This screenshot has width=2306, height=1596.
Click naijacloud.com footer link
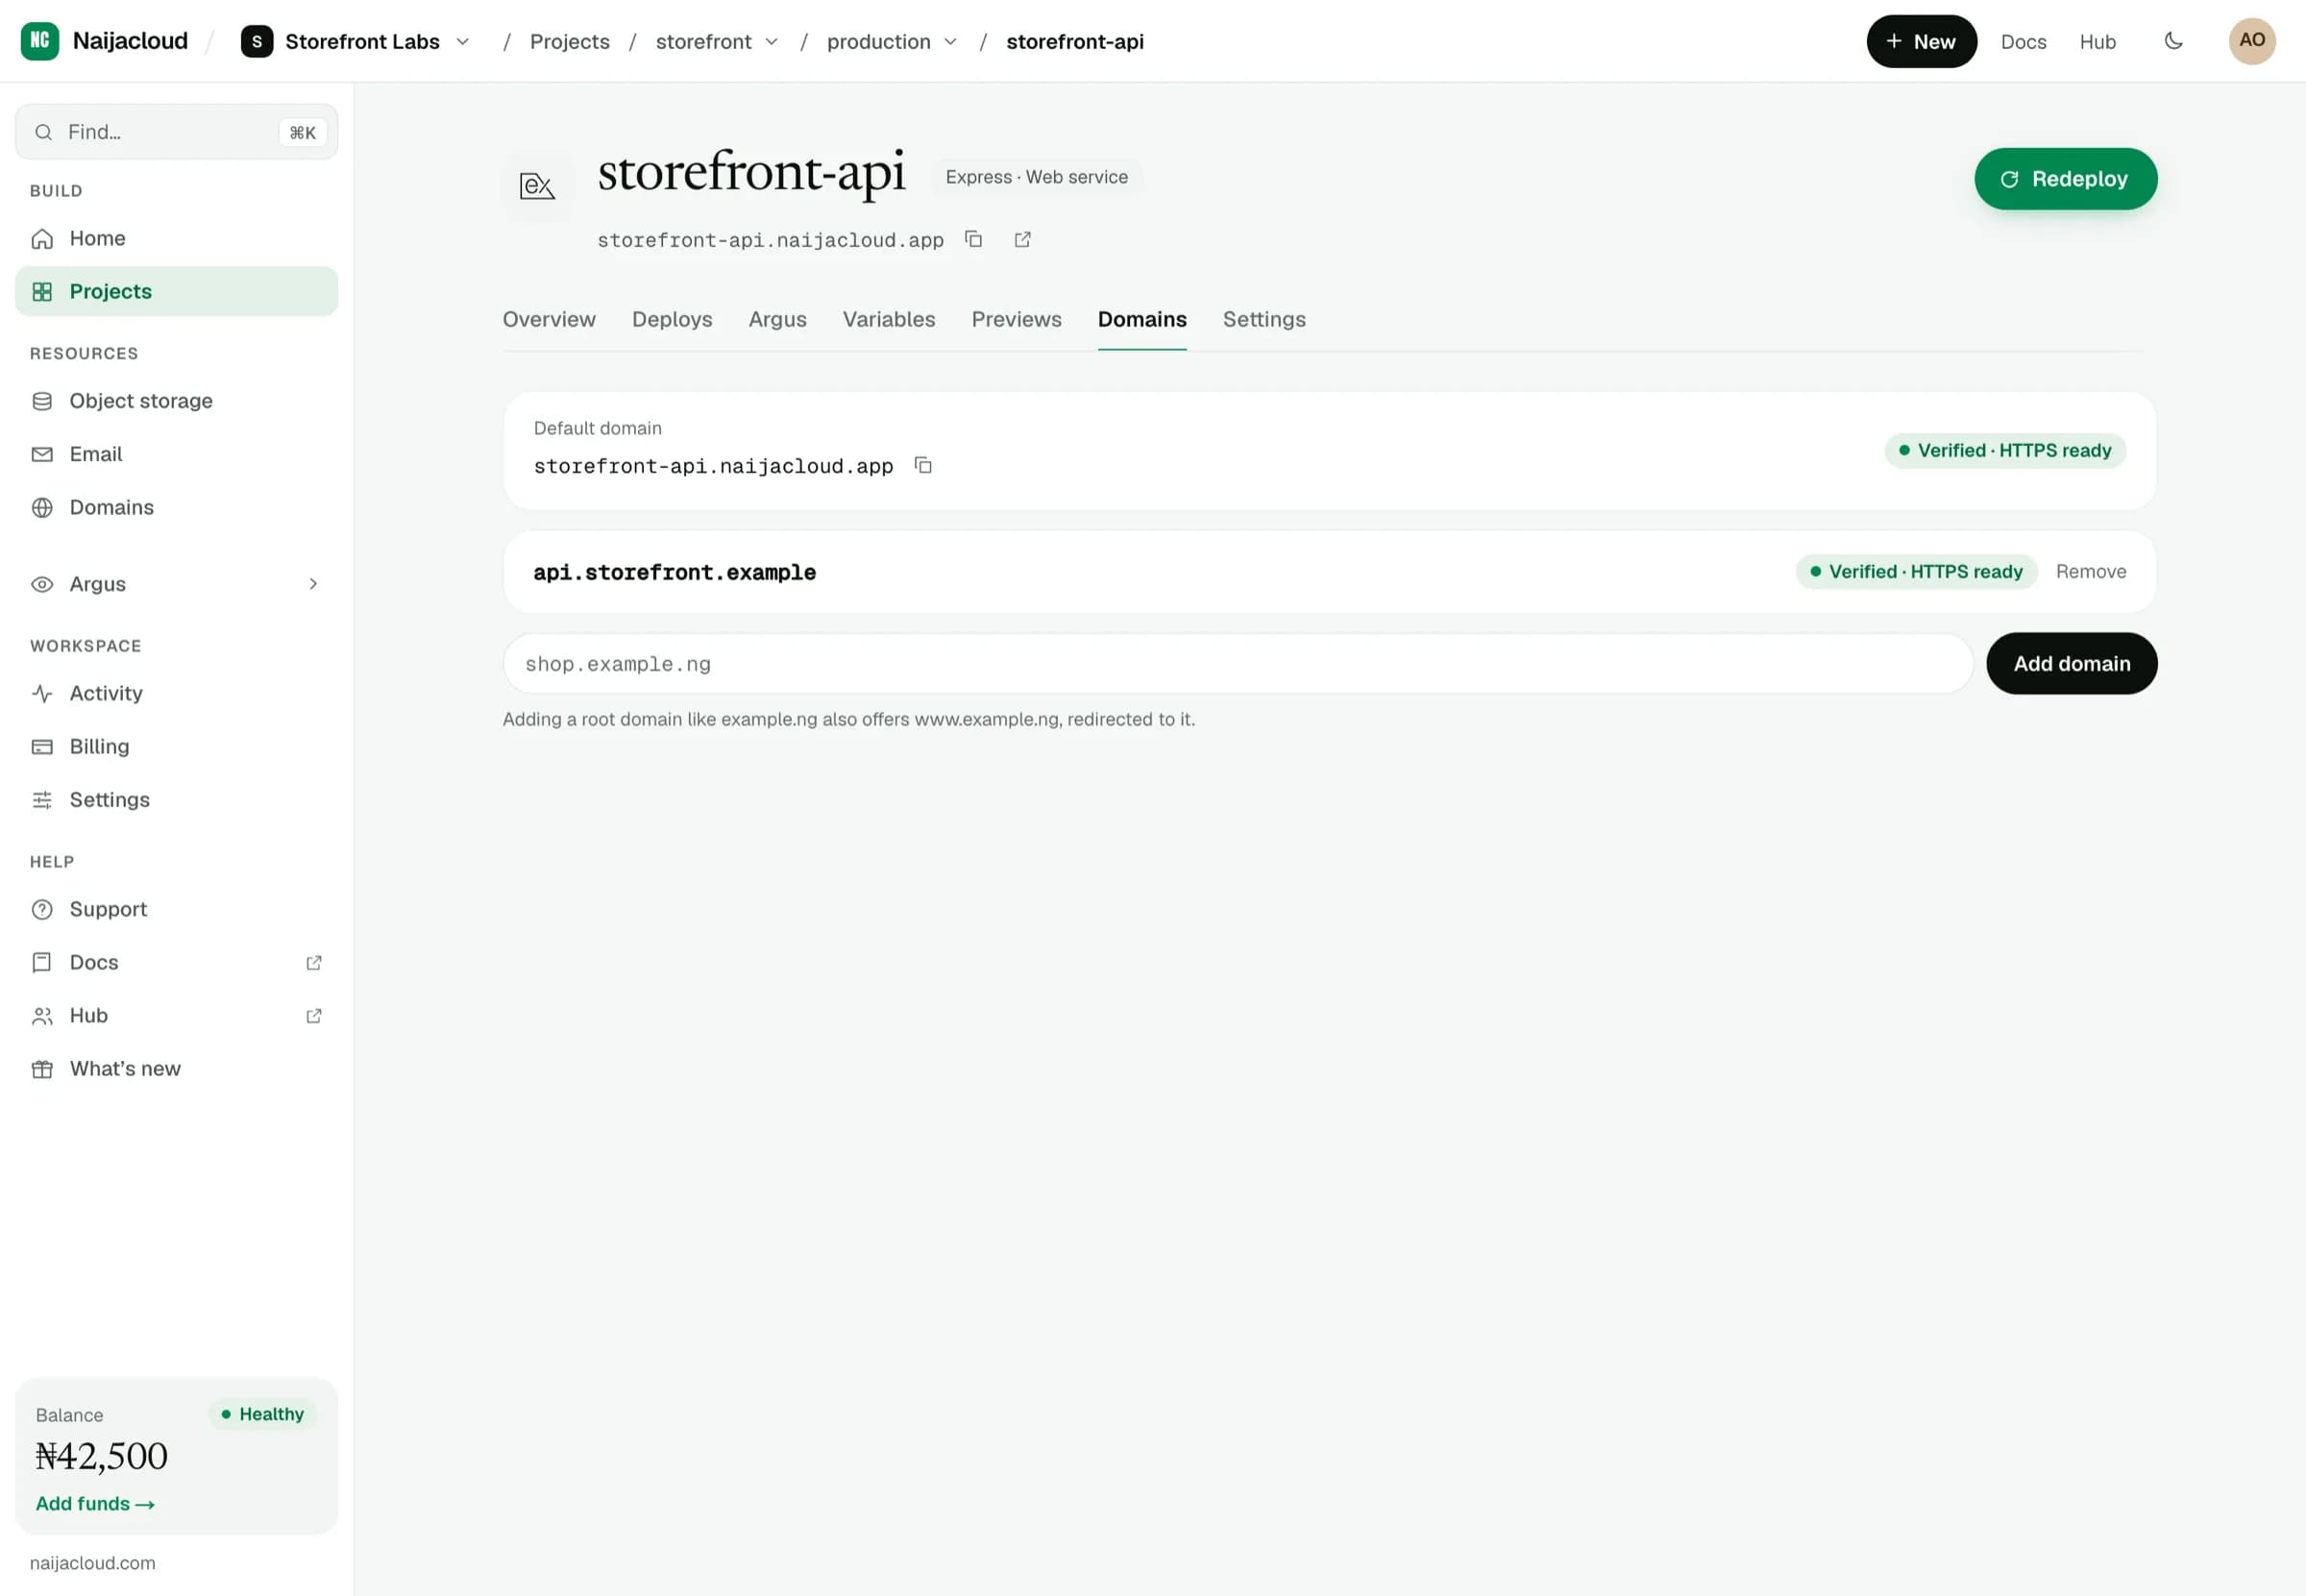pos(93,1562)
